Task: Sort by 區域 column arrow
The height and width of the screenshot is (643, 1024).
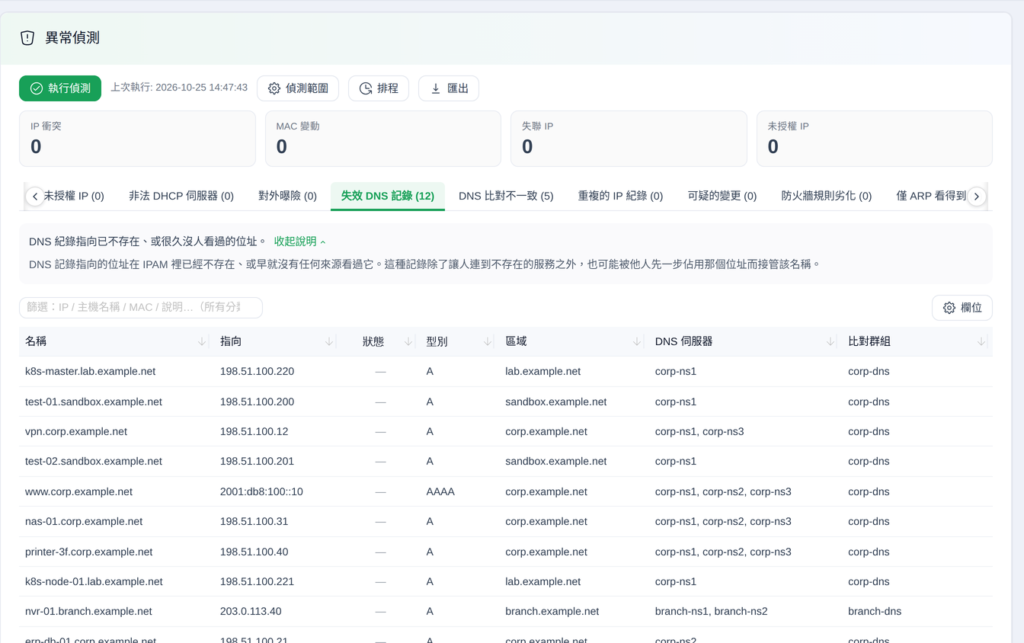Action: (637, 341)
